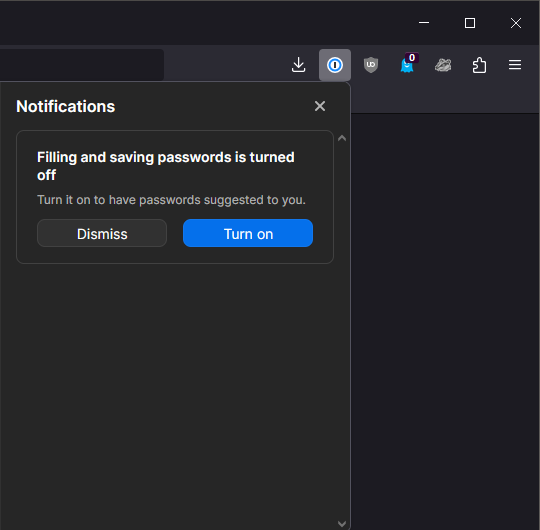Click the scrollbar down arrow in Notifications
540x530 pixels.
tap(342, 523)
